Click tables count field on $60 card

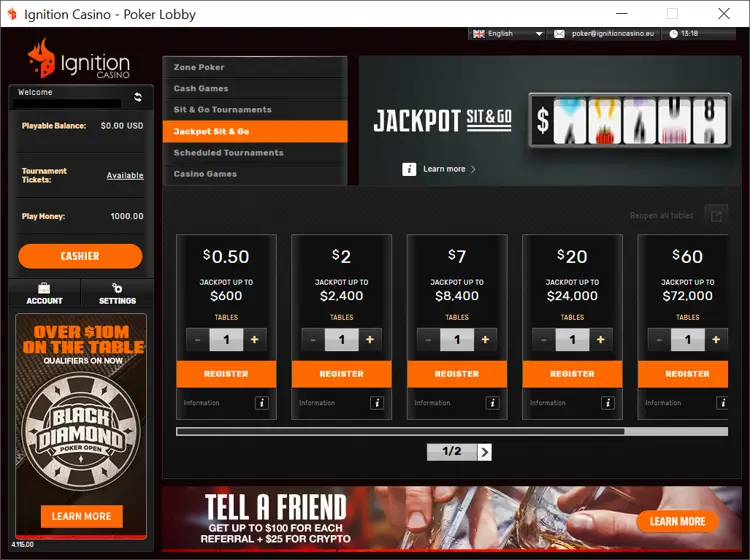(x=688, y=340)
